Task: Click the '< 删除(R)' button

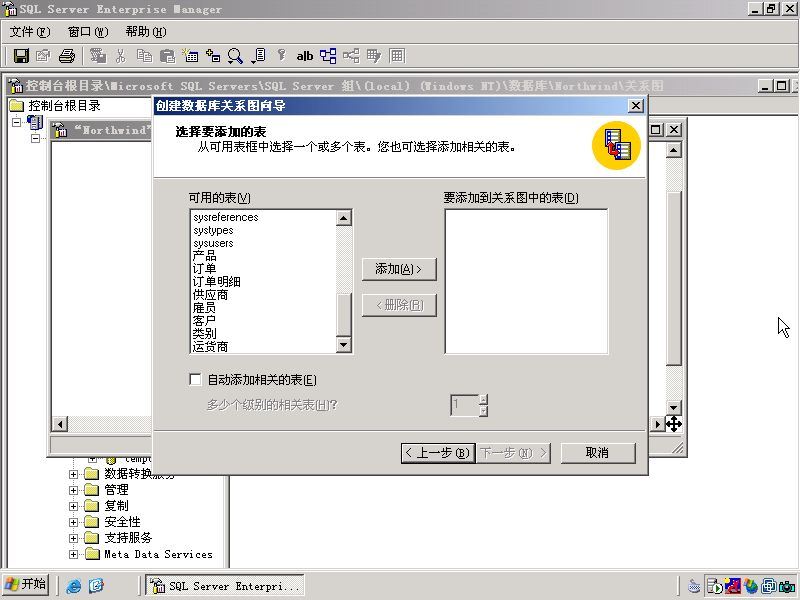Action: pos(399,305)
